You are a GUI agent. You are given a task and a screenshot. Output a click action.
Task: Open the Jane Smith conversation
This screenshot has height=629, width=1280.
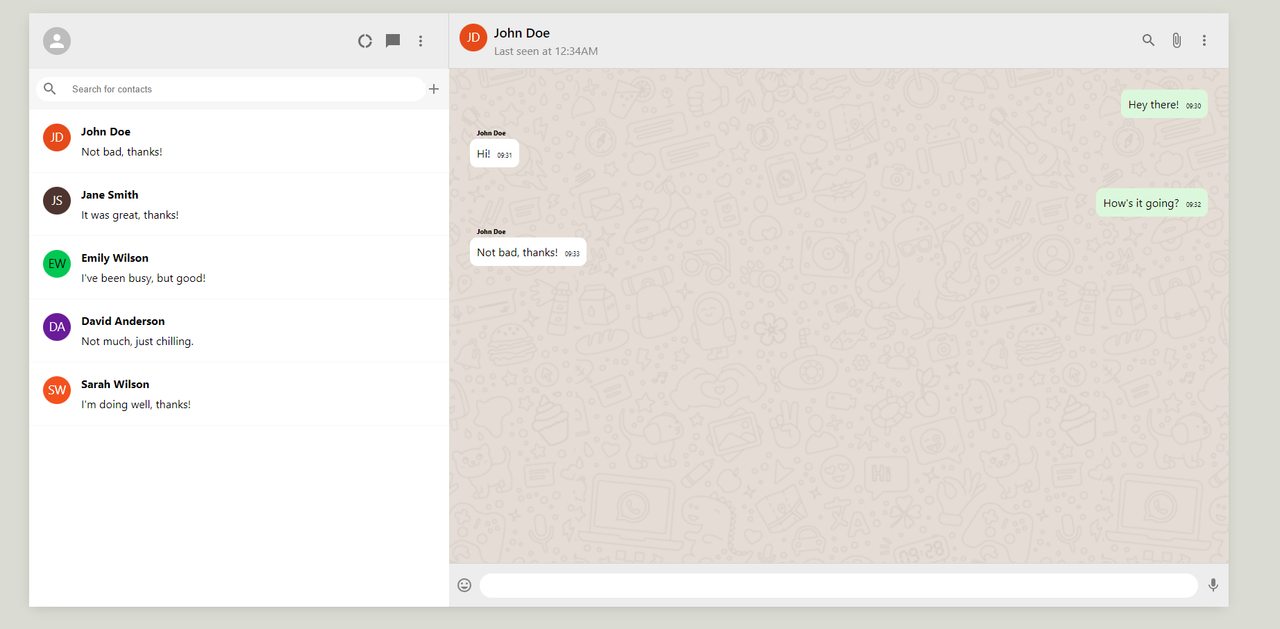239,204
